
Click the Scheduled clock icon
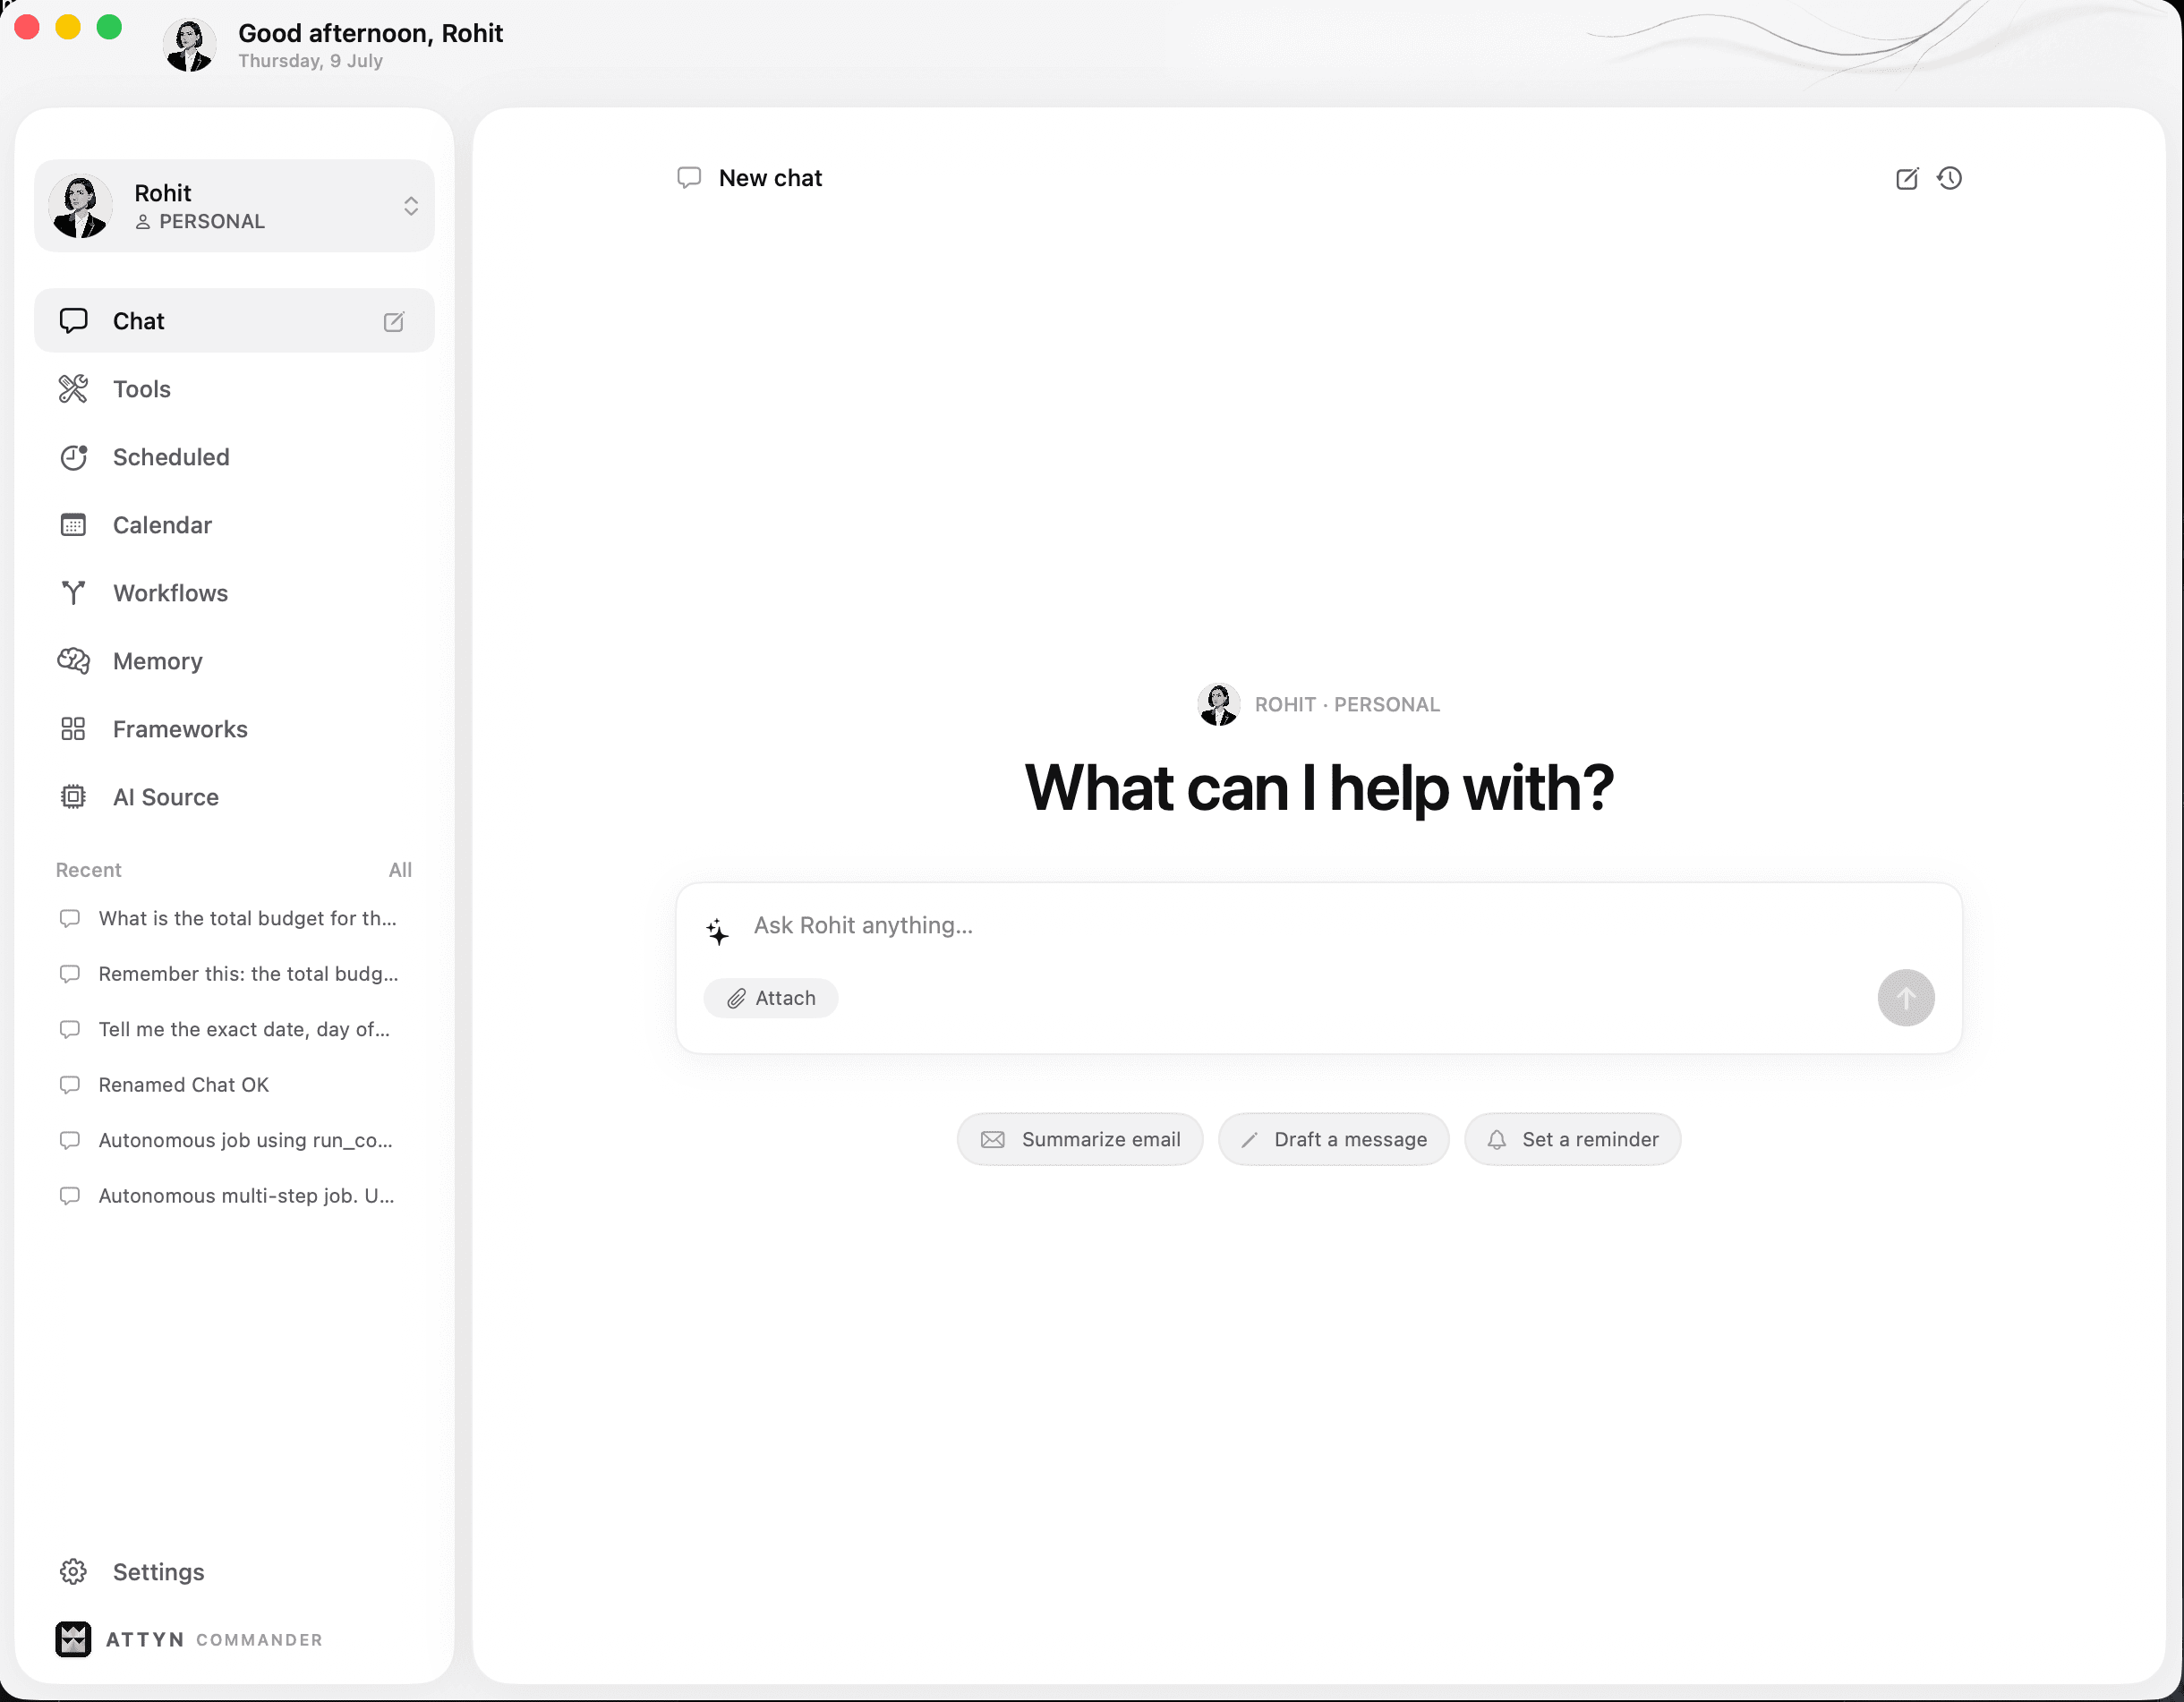click(73, 457)
